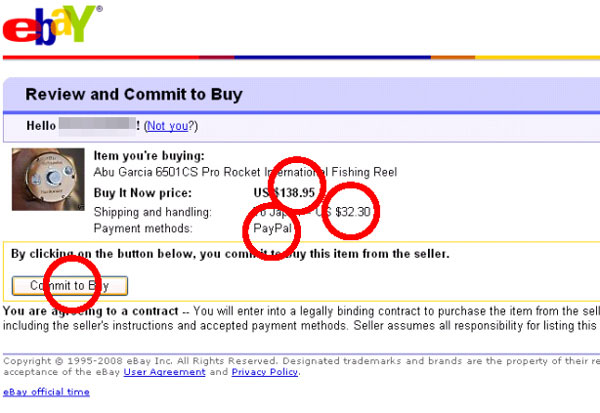Click the Abu Garcia 6501CS item title
Screen dimensions: 600x413
[244, 172]
